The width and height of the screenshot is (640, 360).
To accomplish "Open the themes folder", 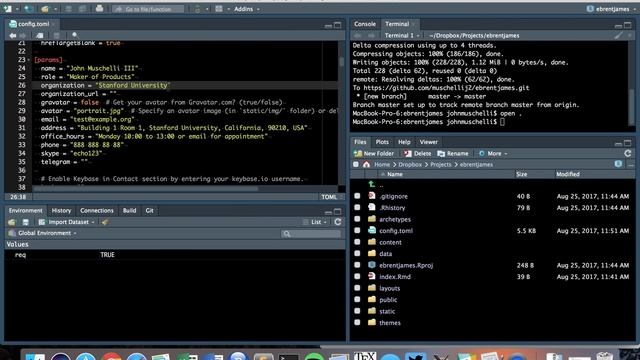I will coord(390,322).
